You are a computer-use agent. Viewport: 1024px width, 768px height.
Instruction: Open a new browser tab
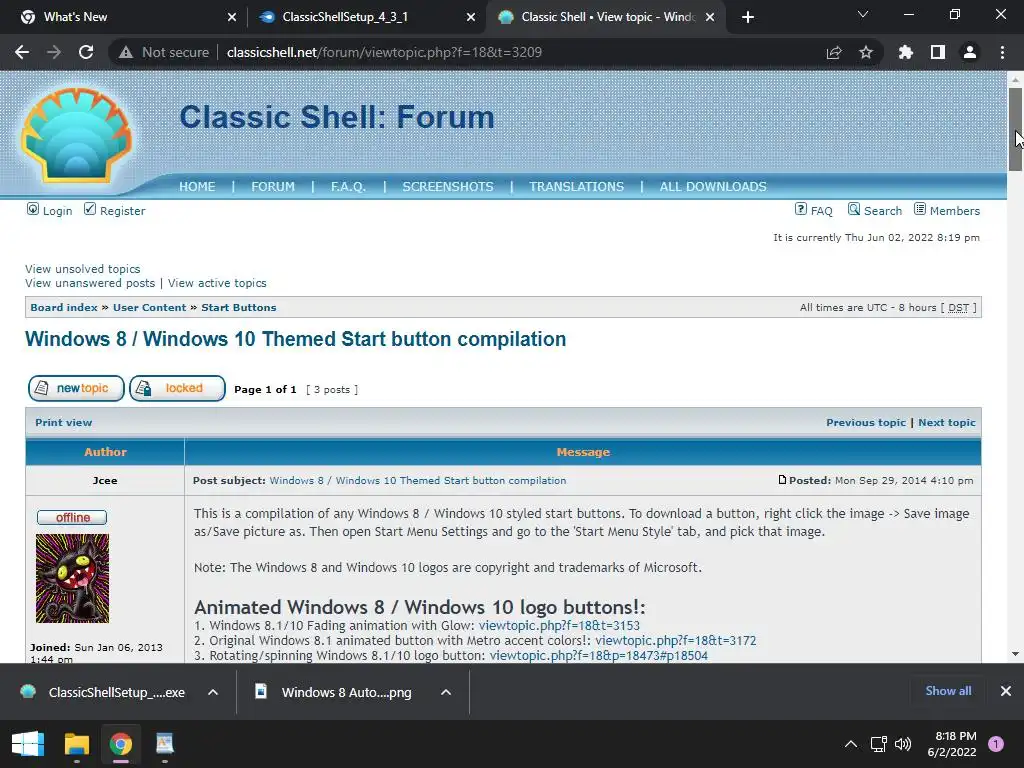(748, 17)
